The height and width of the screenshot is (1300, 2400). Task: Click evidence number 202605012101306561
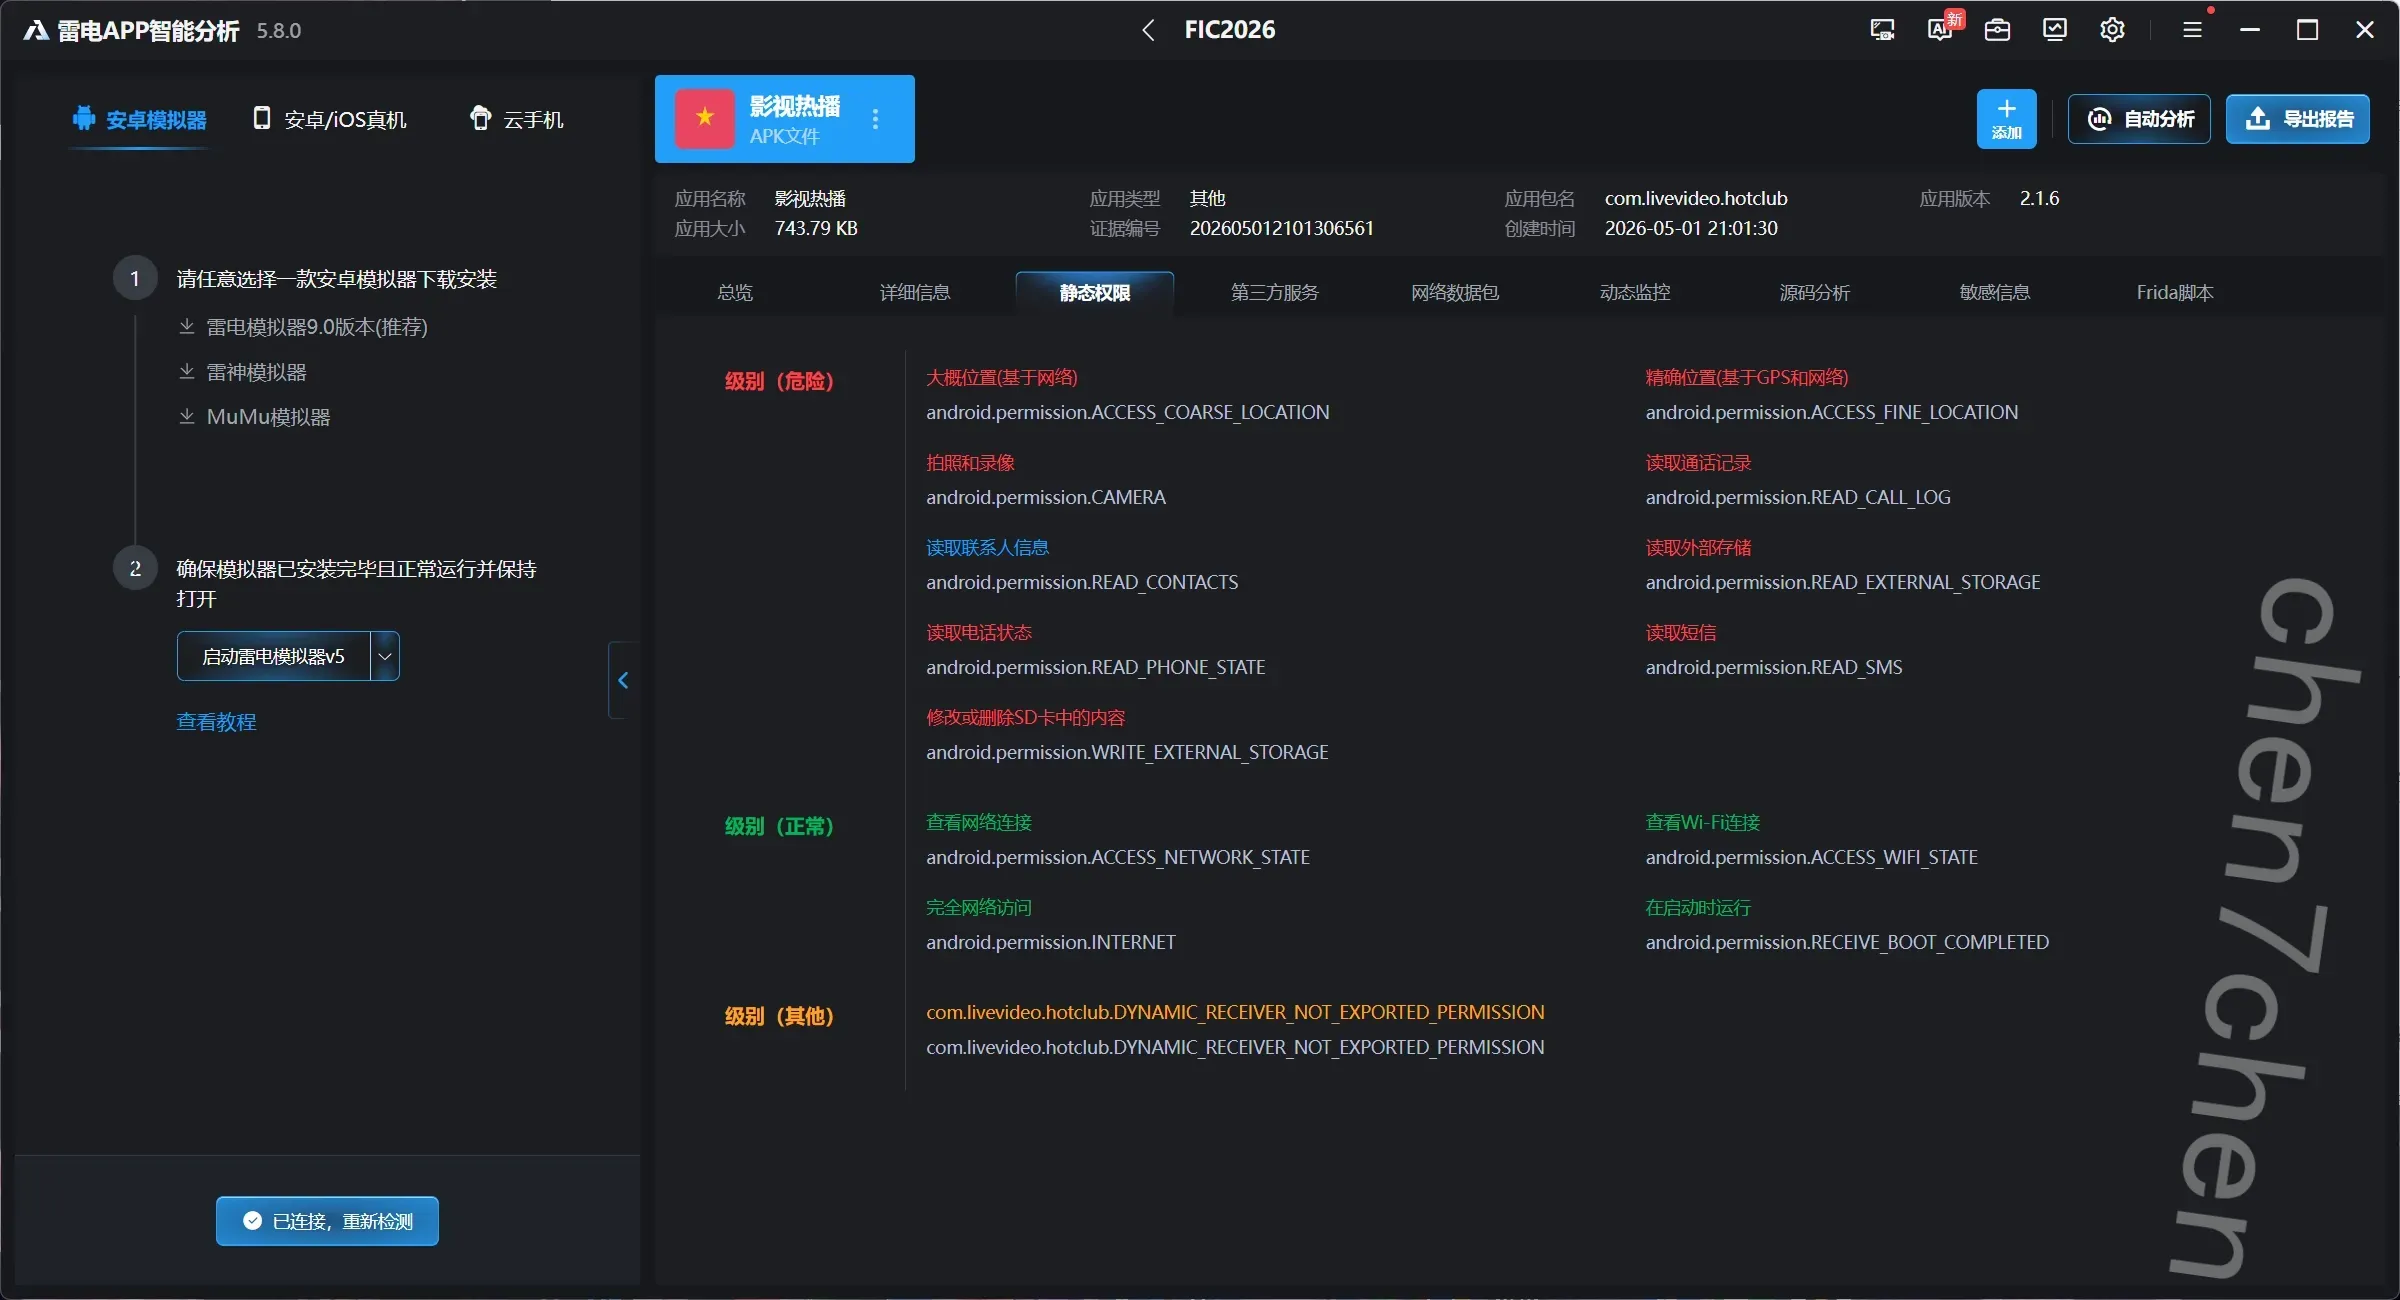point(1282,228)
